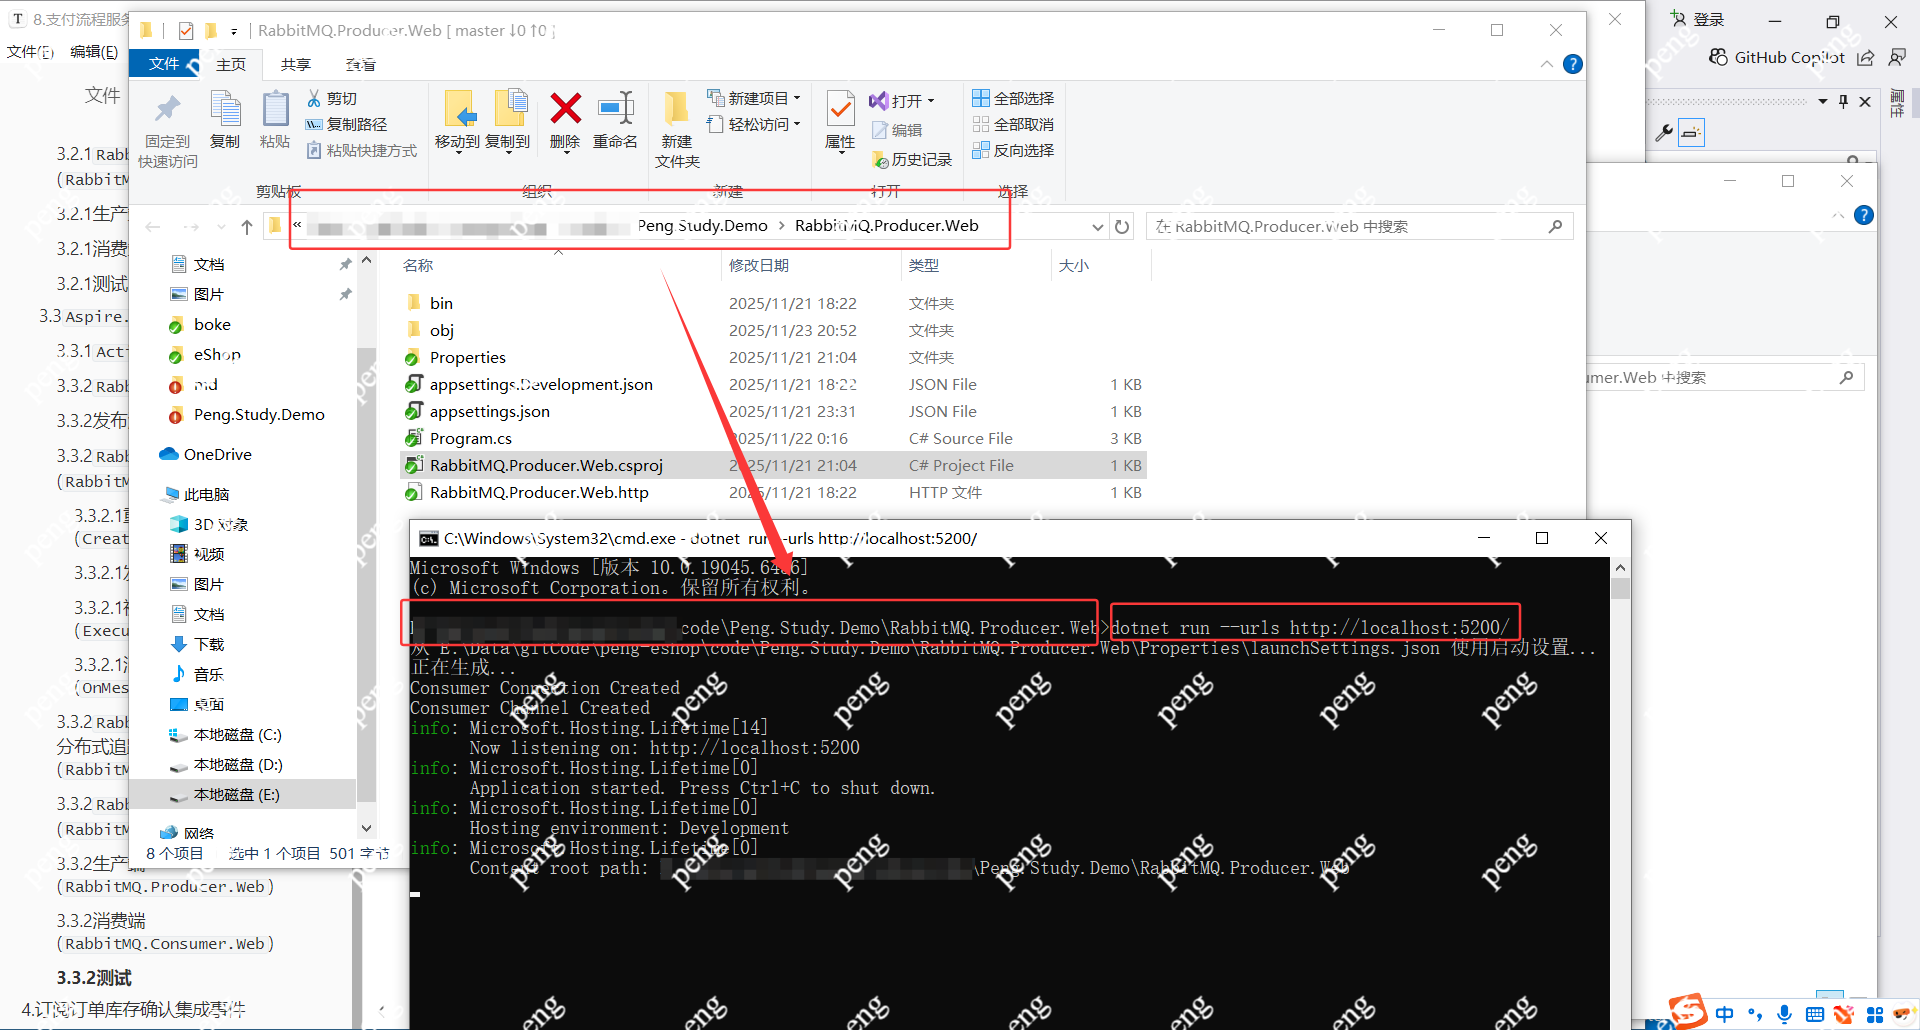This screenshot has width=1920, height=1030.
Task: Toggle auto-hide pin on Visual Studio panel
Action: tap(1844, 101)
